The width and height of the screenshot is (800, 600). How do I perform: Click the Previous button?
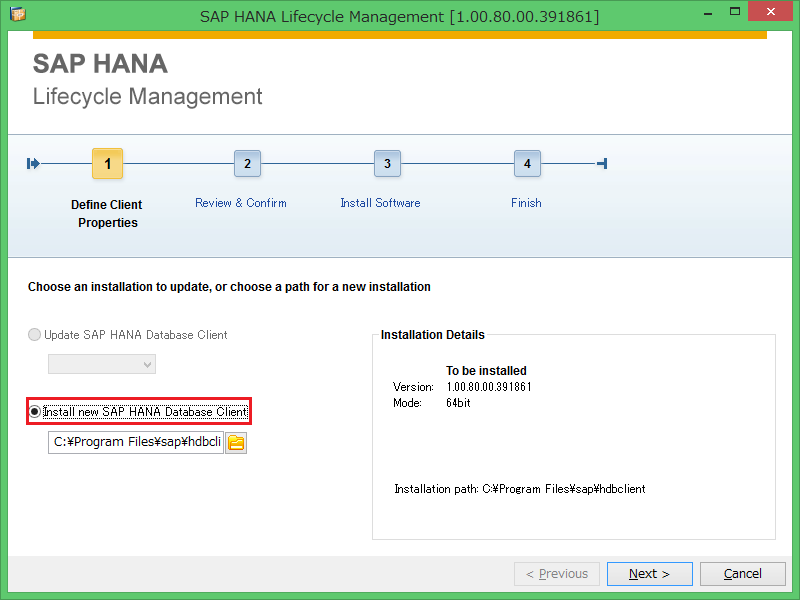tap(557, 574)
